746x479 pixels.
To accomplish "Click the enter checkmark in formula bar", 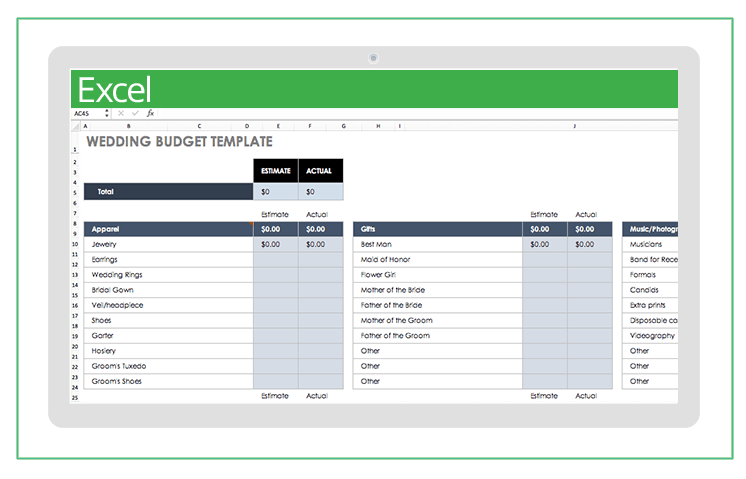I will 137,114.
